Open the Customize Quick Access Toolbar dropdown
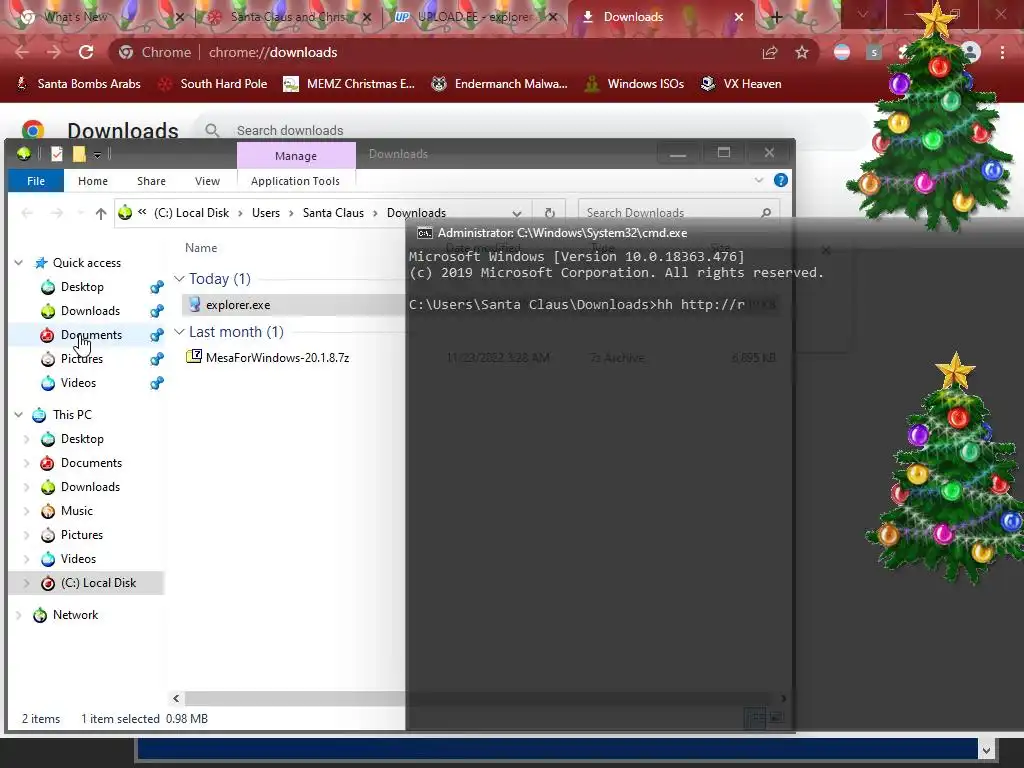Image resolution: width=1024 pixels, height=768 pixels. (x=97, y=154)
